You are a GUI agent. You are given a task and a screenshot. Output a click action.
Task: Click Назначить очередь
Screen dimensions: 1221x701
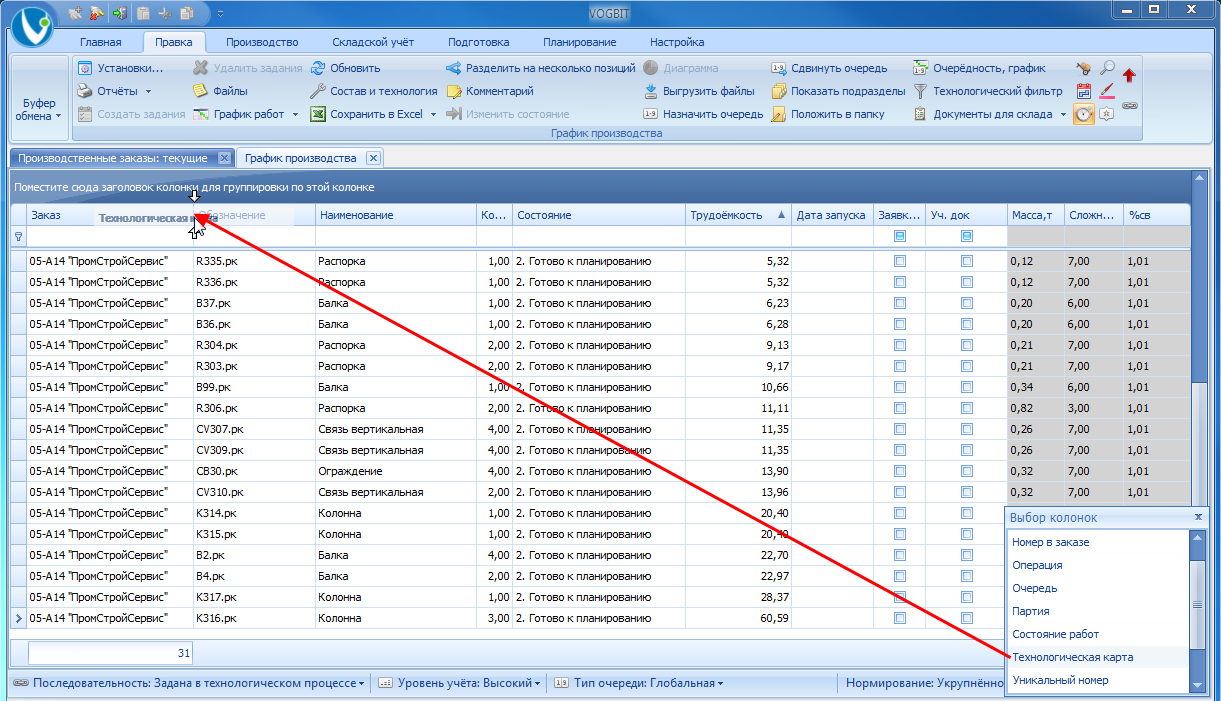click(702, 114)
